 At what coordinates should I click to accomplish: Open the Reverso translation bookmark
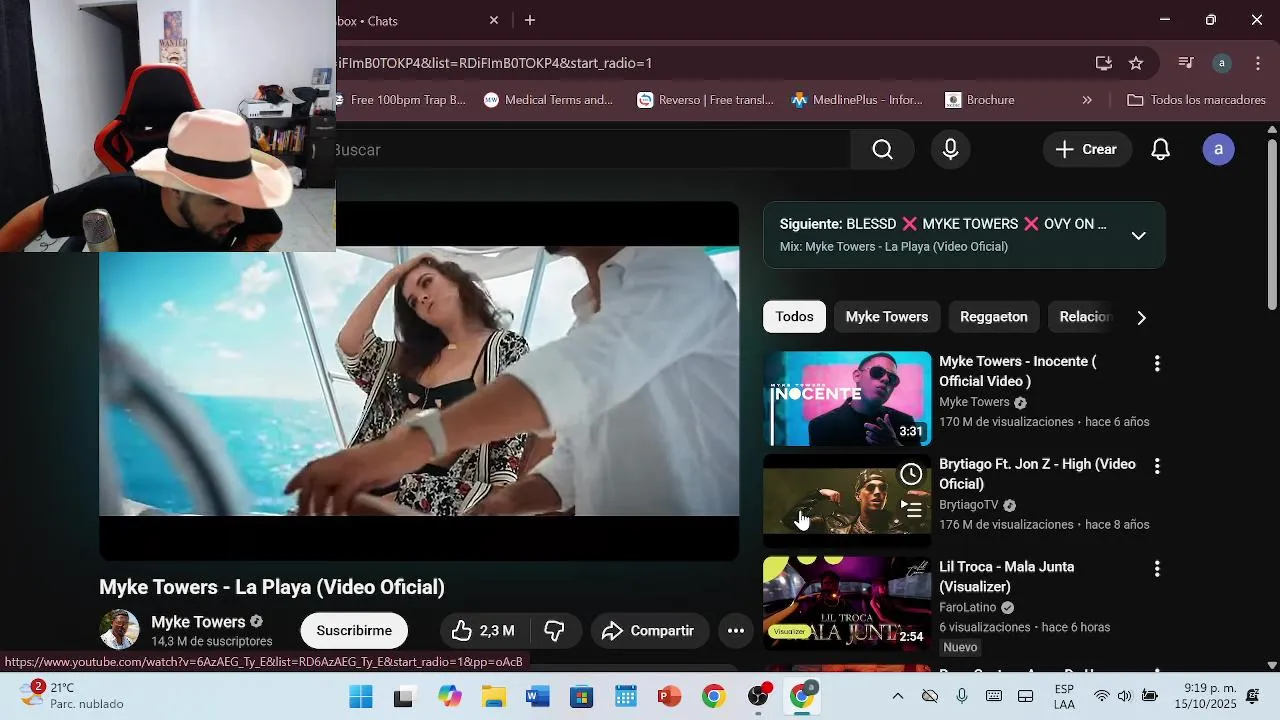click(706, 100)
